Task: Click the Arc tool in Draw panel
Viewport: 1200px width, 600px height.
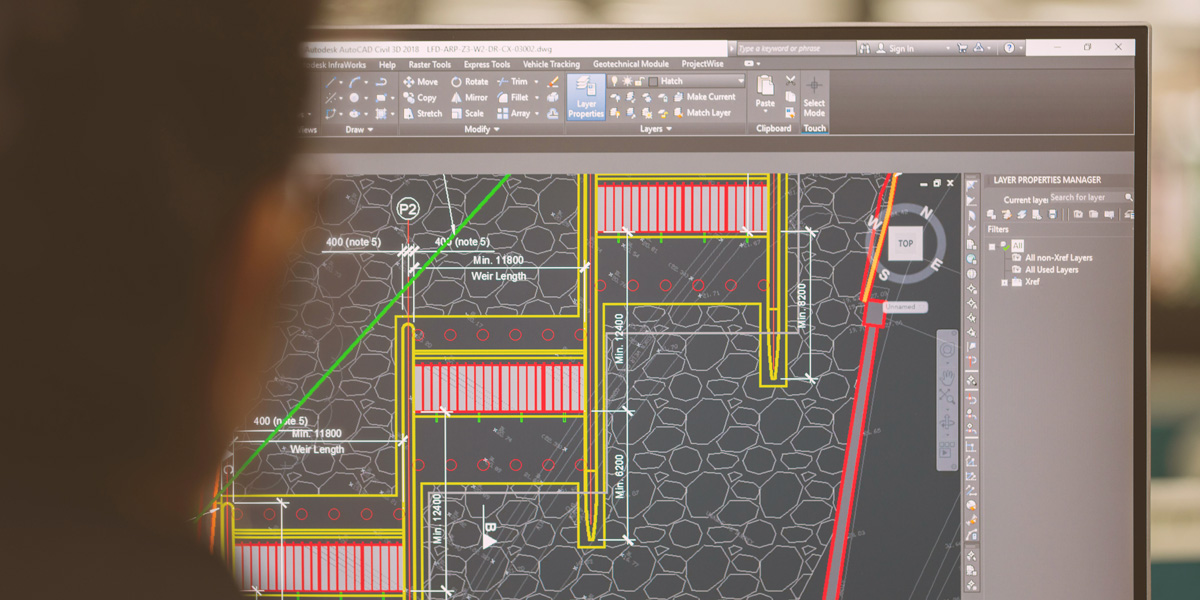Action: 356,81
